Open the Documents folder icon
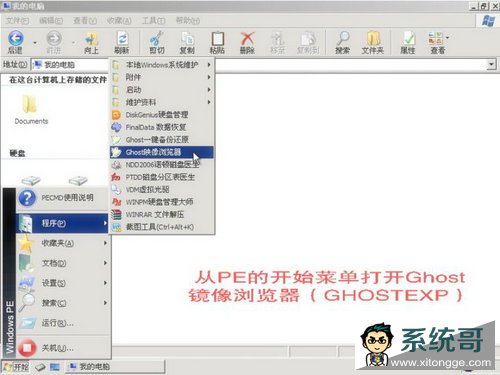500x375 pixels. pyautogui.click(x=31, y=109)
